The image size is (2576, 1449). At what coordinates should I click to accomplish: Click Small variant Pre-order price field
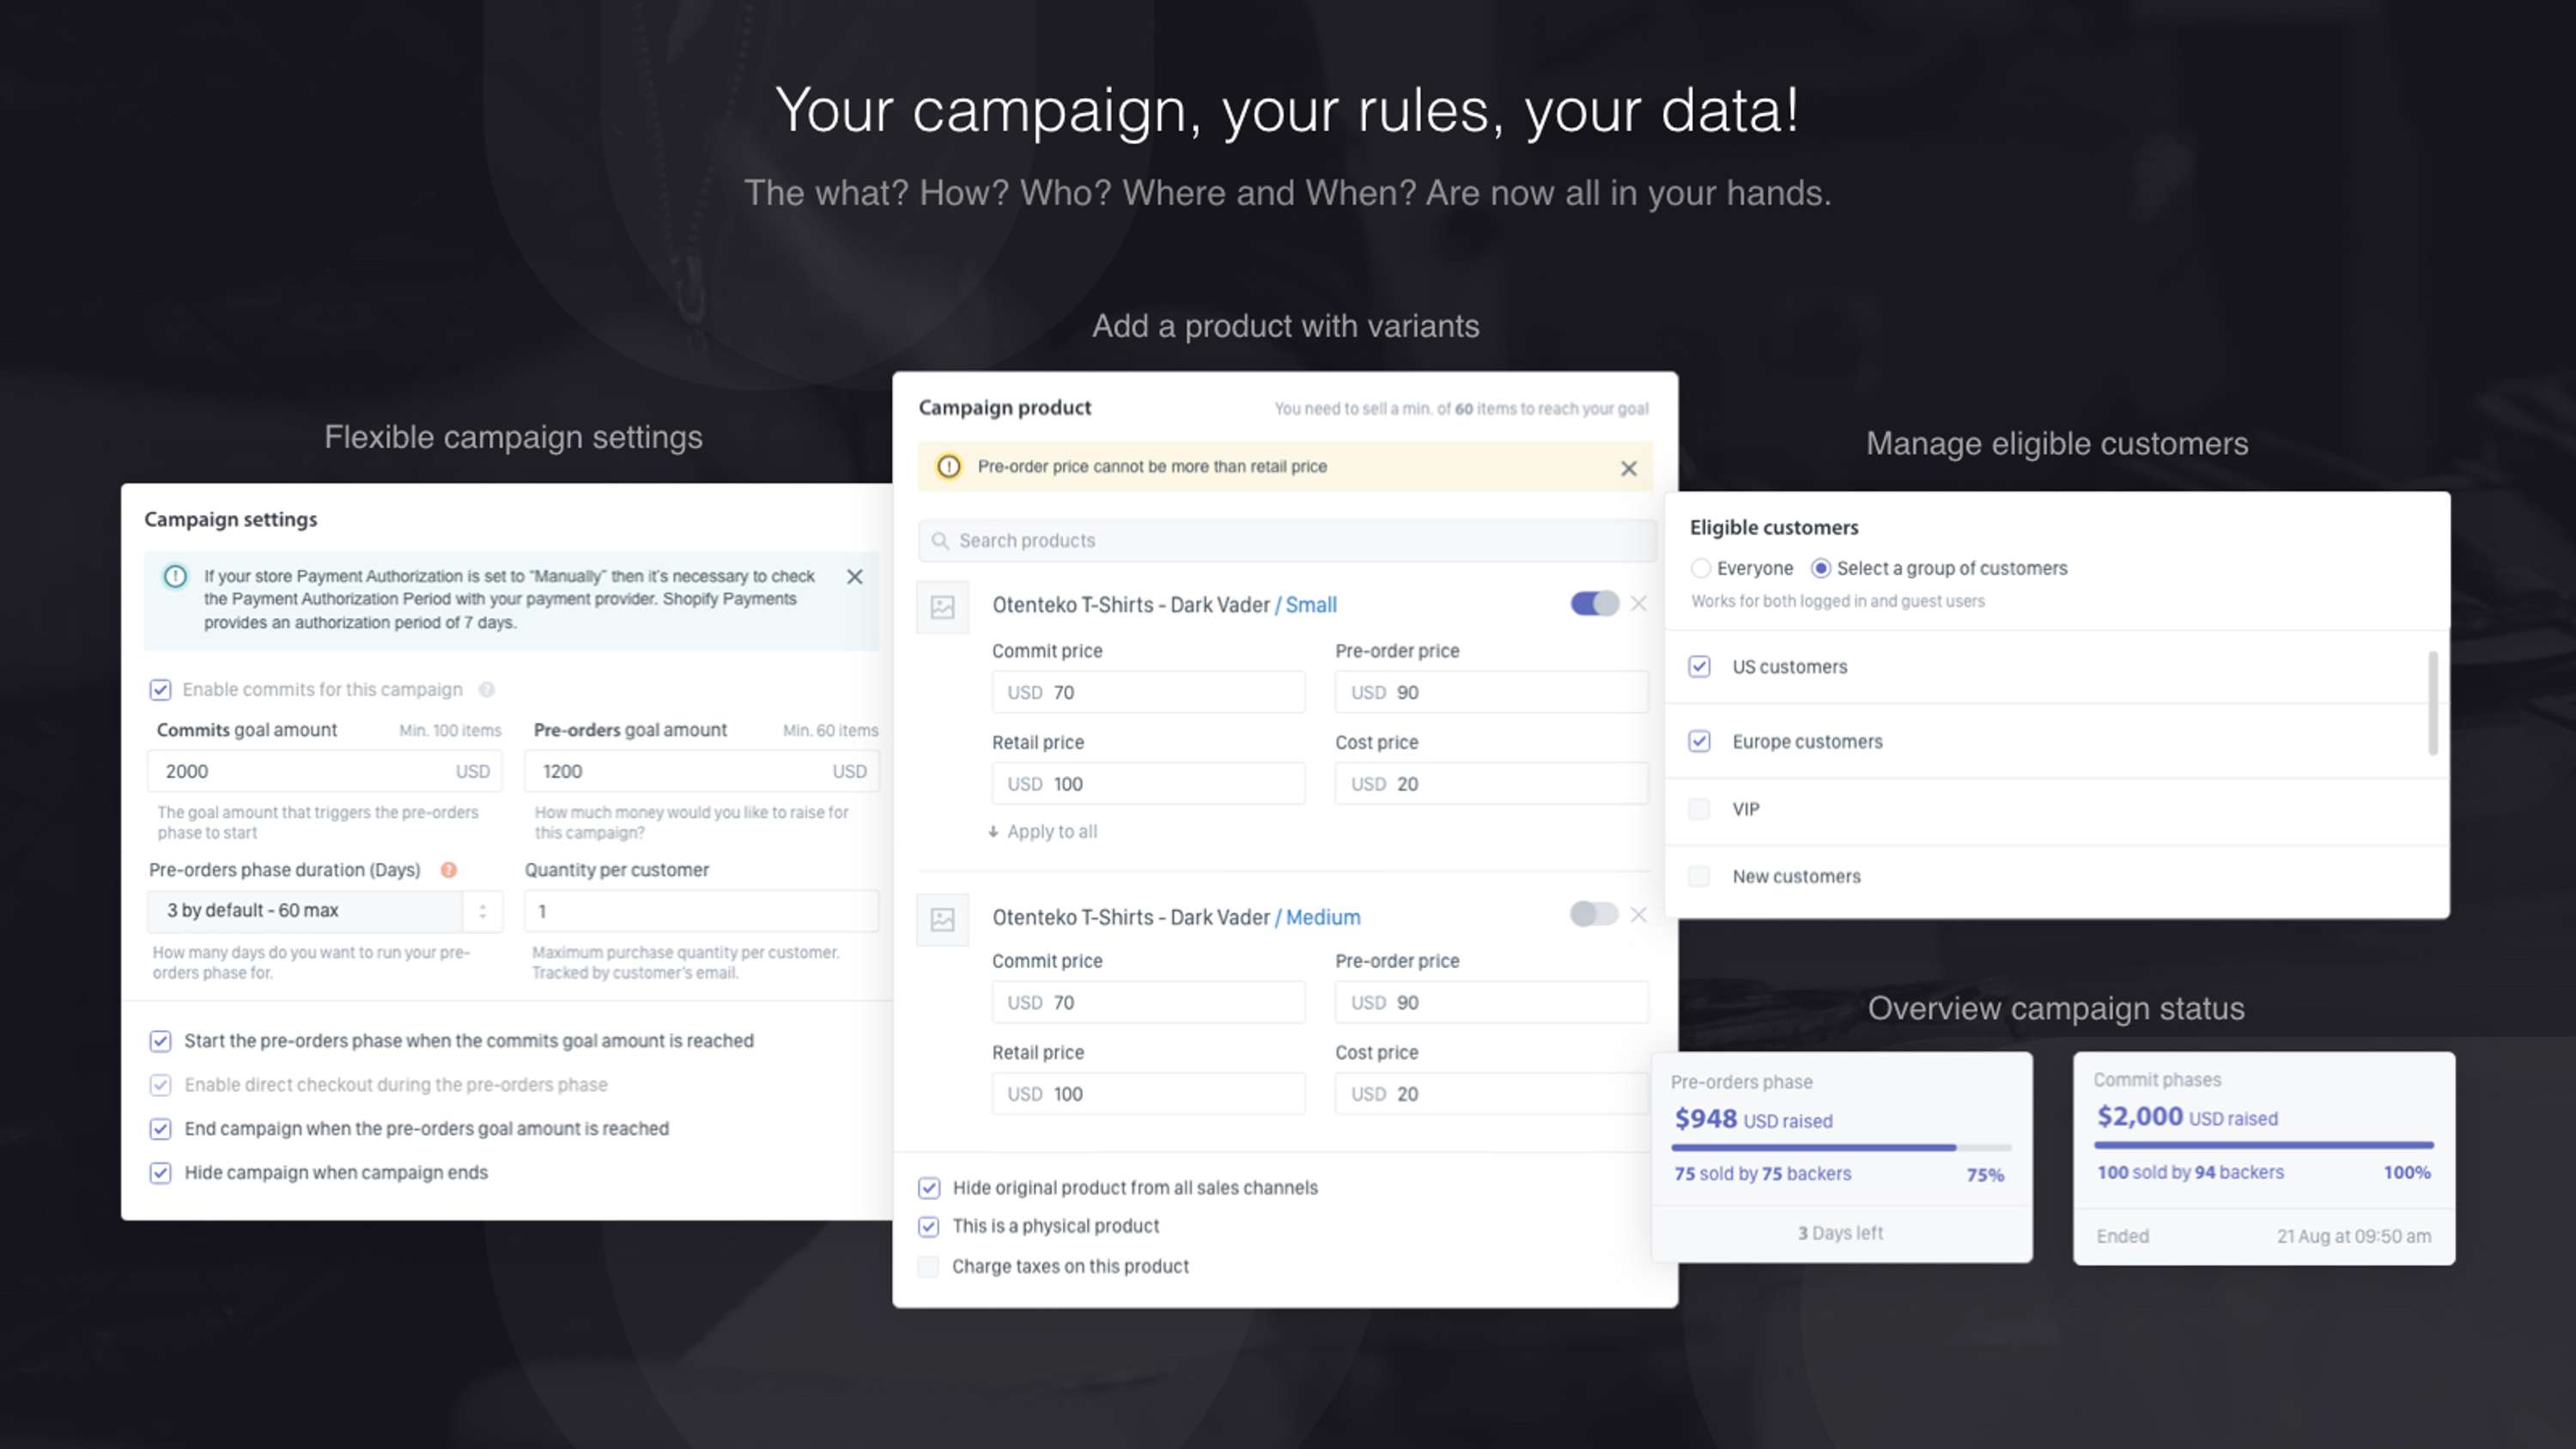click(1491, 692)
